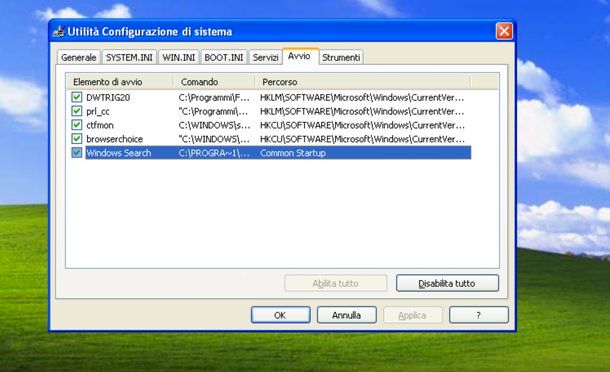The image size is (610, 372).
Task: Select the browserchoice startup item name
Action: tap(114, 139)
